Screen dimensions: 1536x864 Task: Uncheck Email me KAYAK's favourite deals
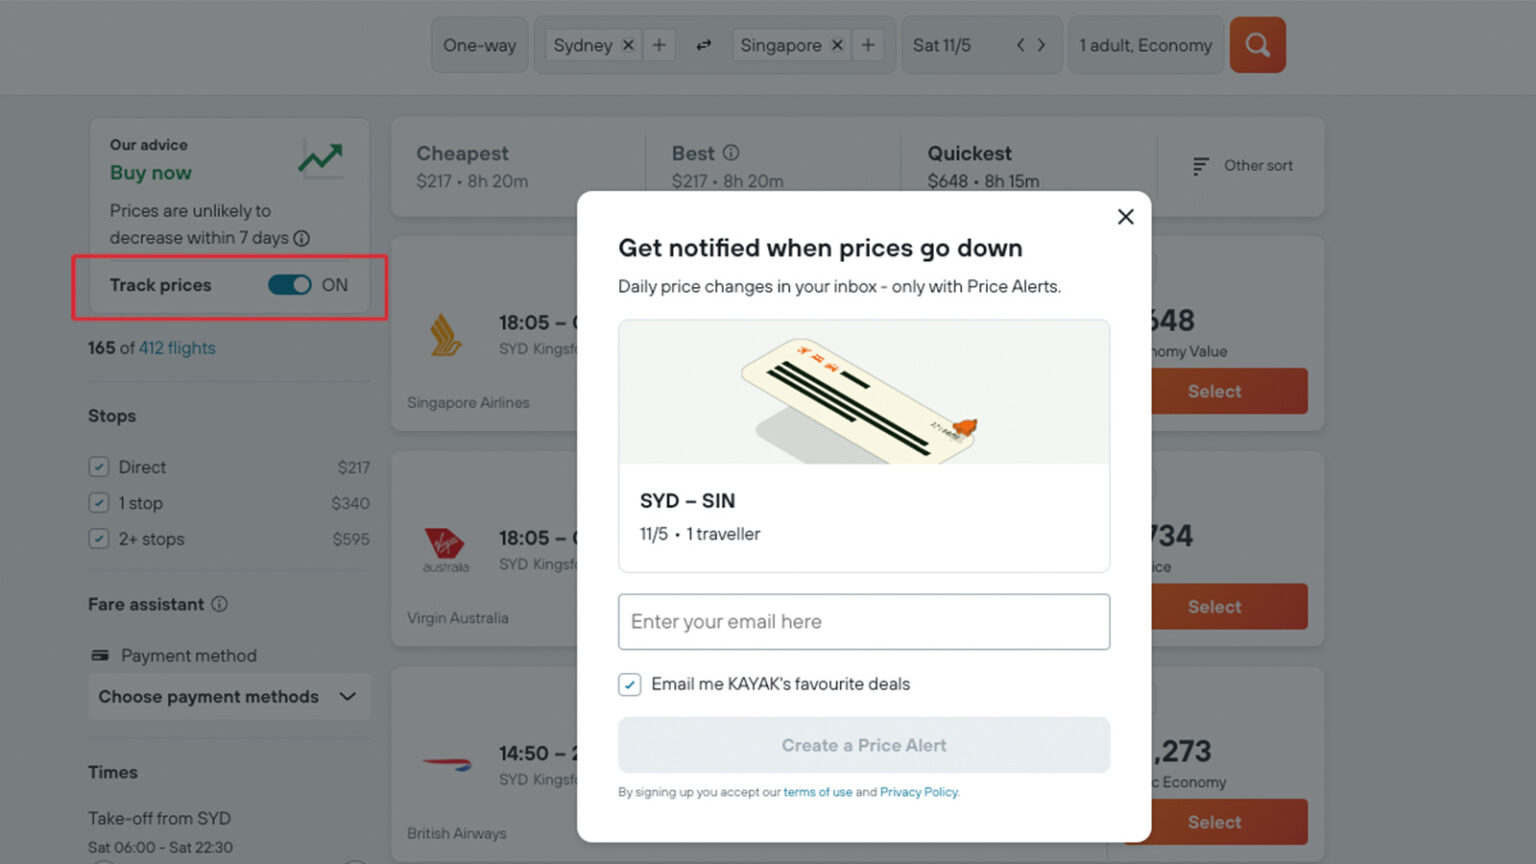[x=629, y=684]
